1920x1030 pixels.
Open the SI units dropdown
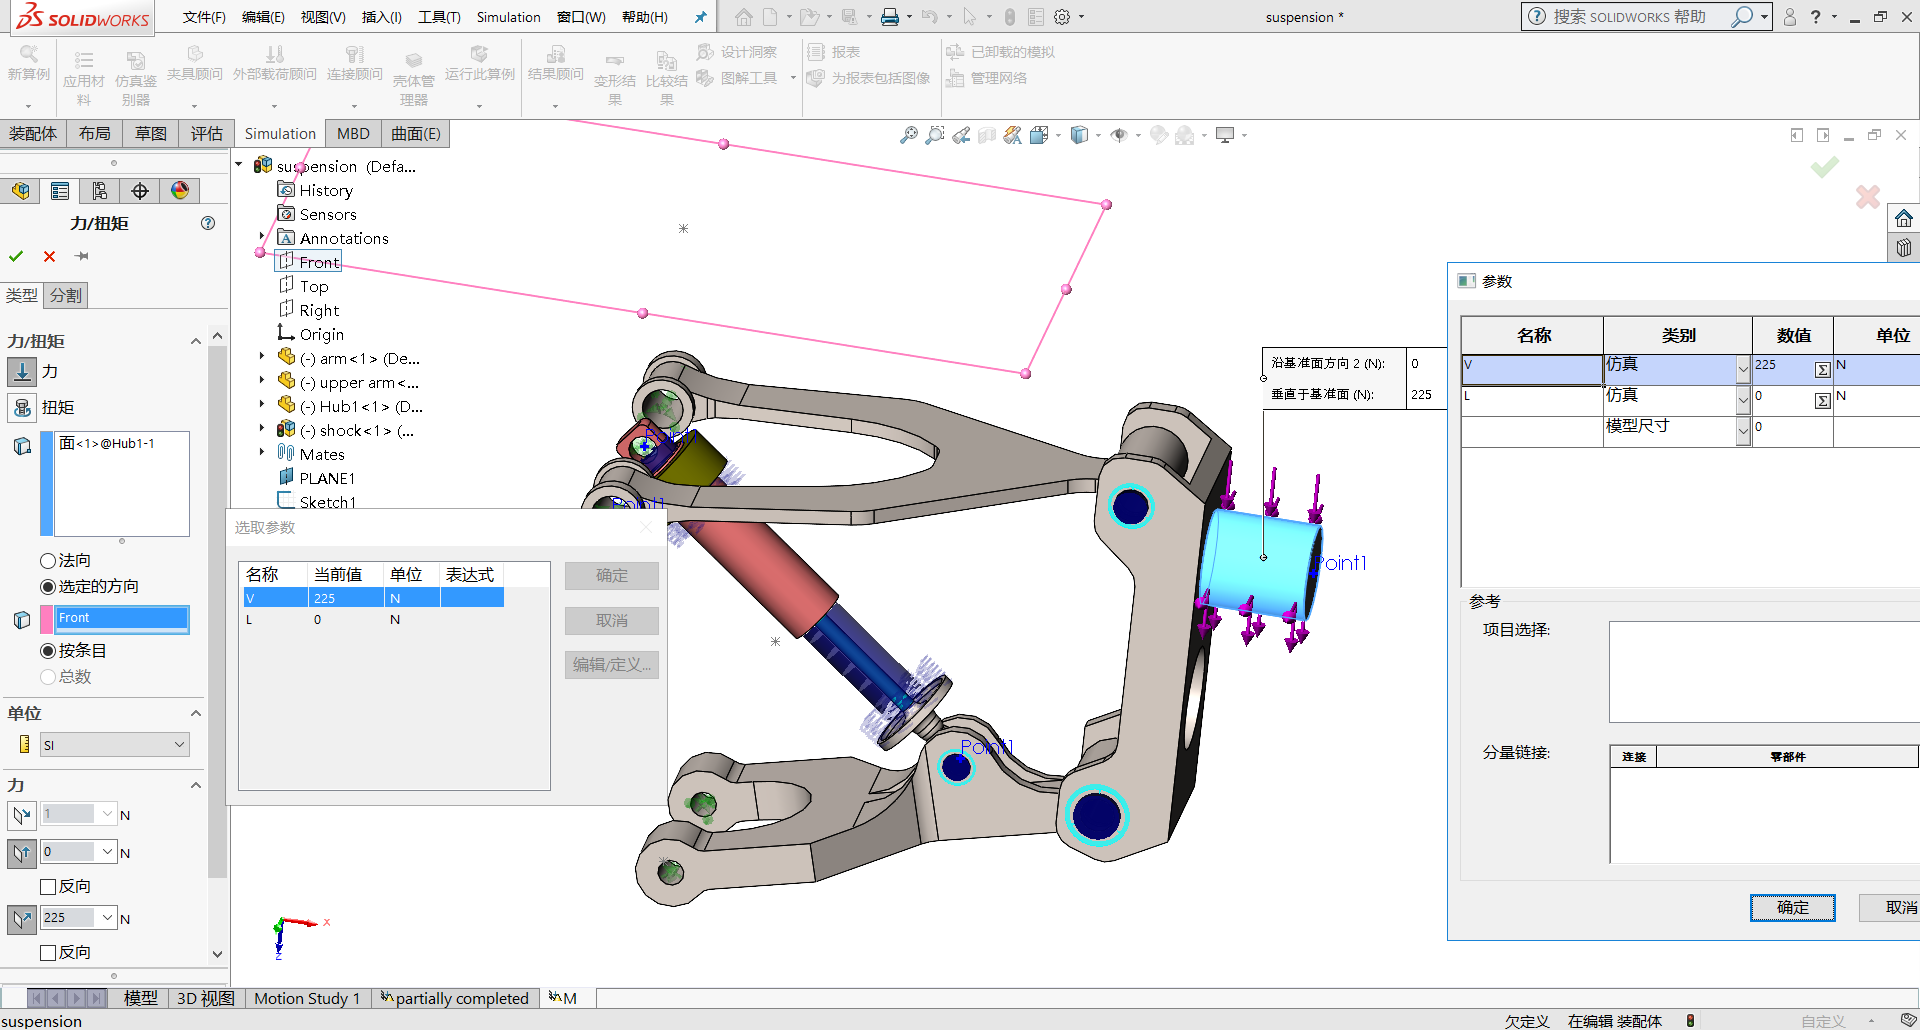pos(179,745)
